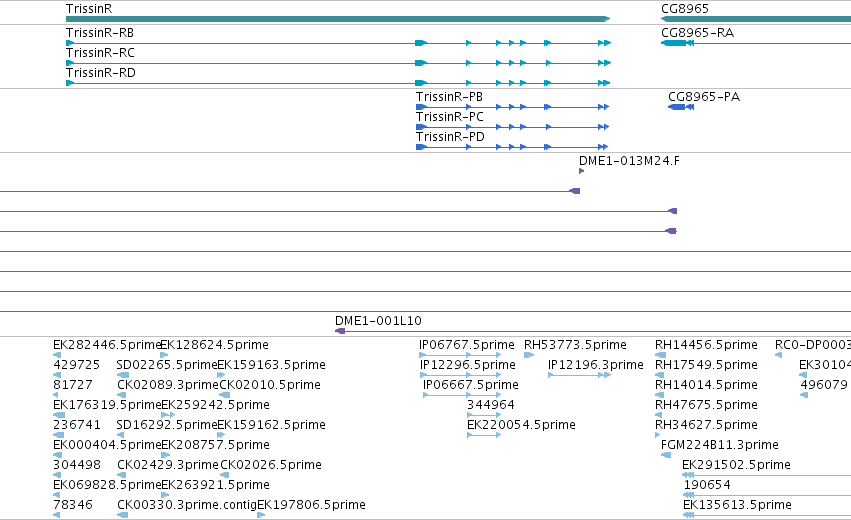Open the TrissinR-RB transcript label

pos(100,33)
